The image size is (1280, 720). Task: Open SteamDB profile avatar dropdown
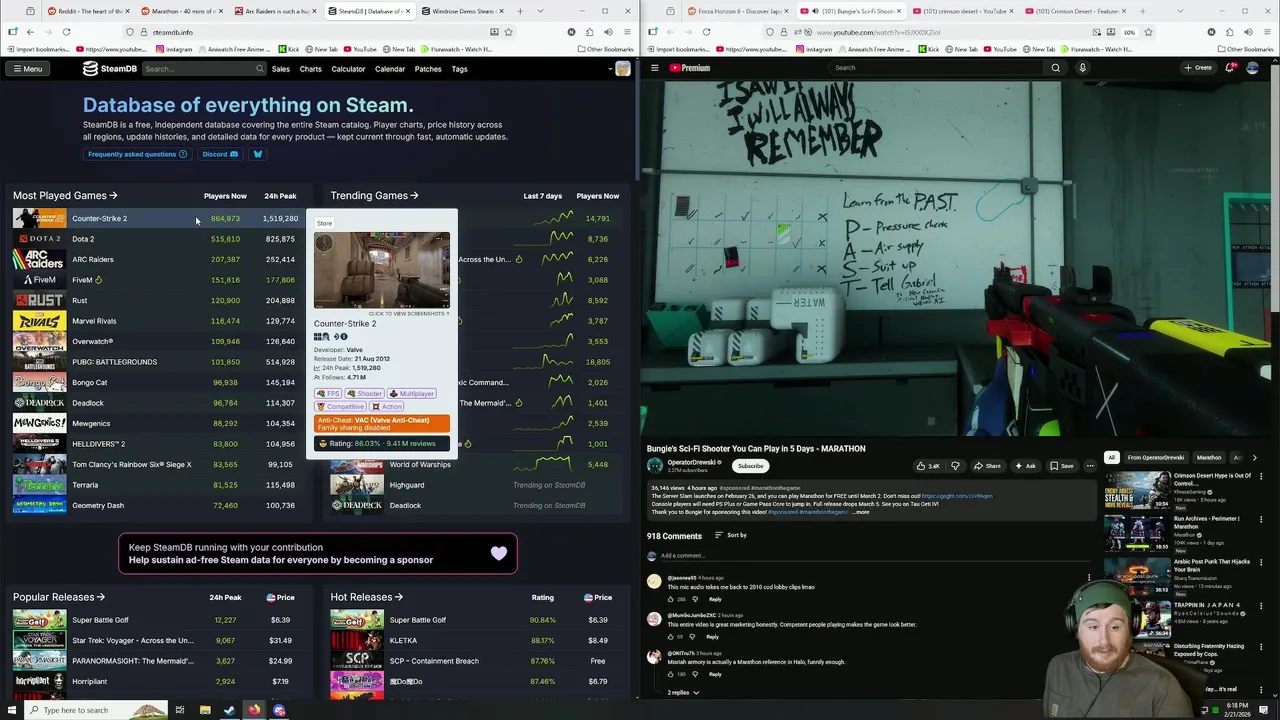click(621, 69)
